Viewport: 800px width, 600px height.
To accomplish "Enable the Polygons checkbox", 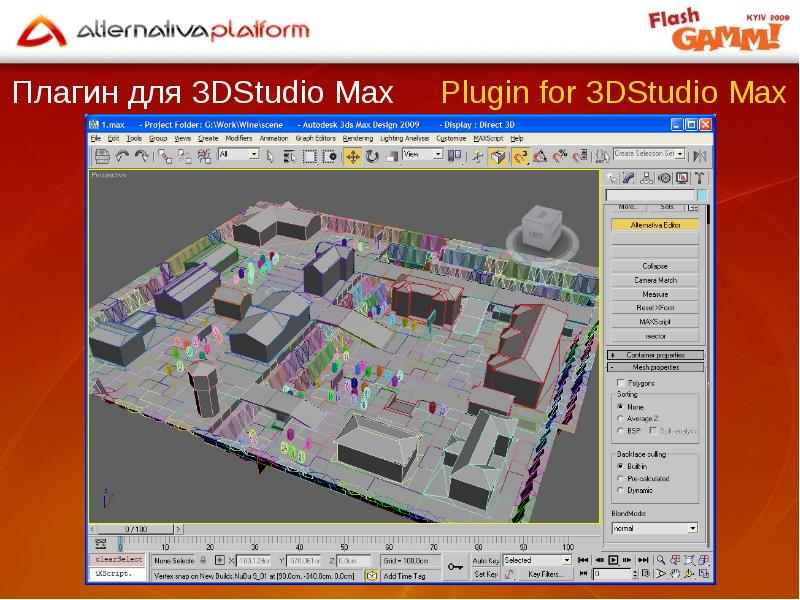I will click(x=620, y=383).
